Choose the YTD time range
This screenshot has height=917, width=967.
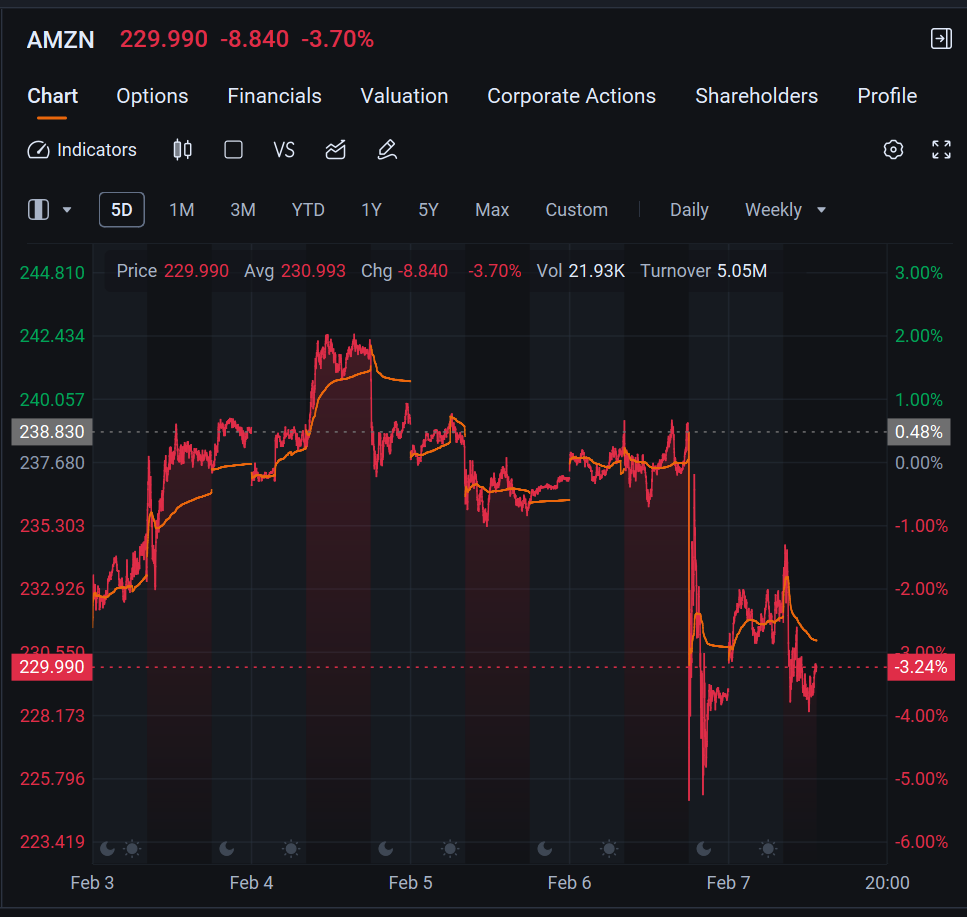coord(308,210)
